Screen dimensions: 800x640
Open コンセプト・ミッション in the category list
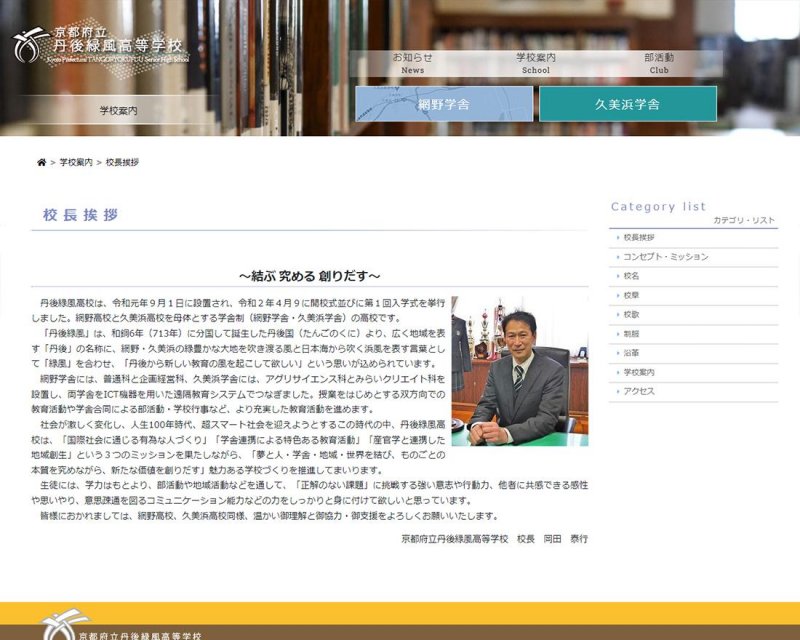click(665, 257)
